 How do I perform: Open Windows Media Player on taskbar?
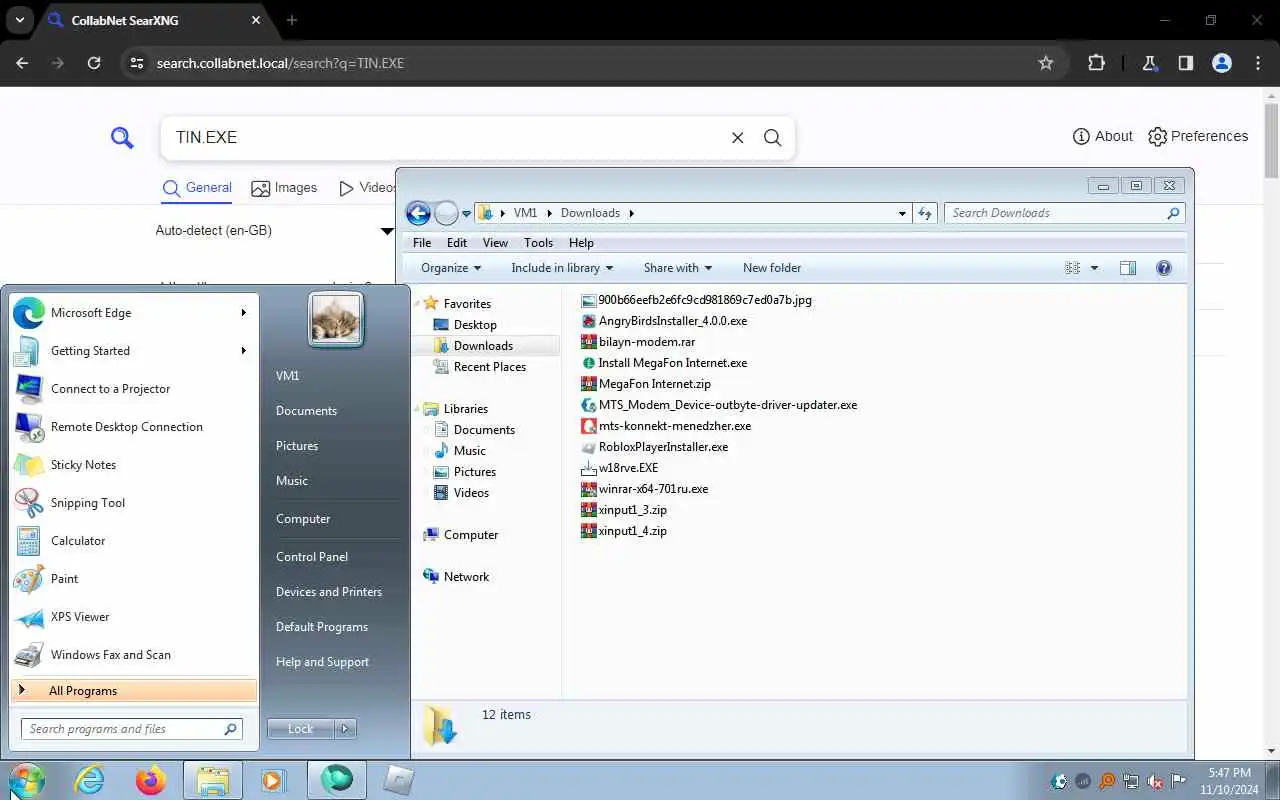[x=272, y=779]
